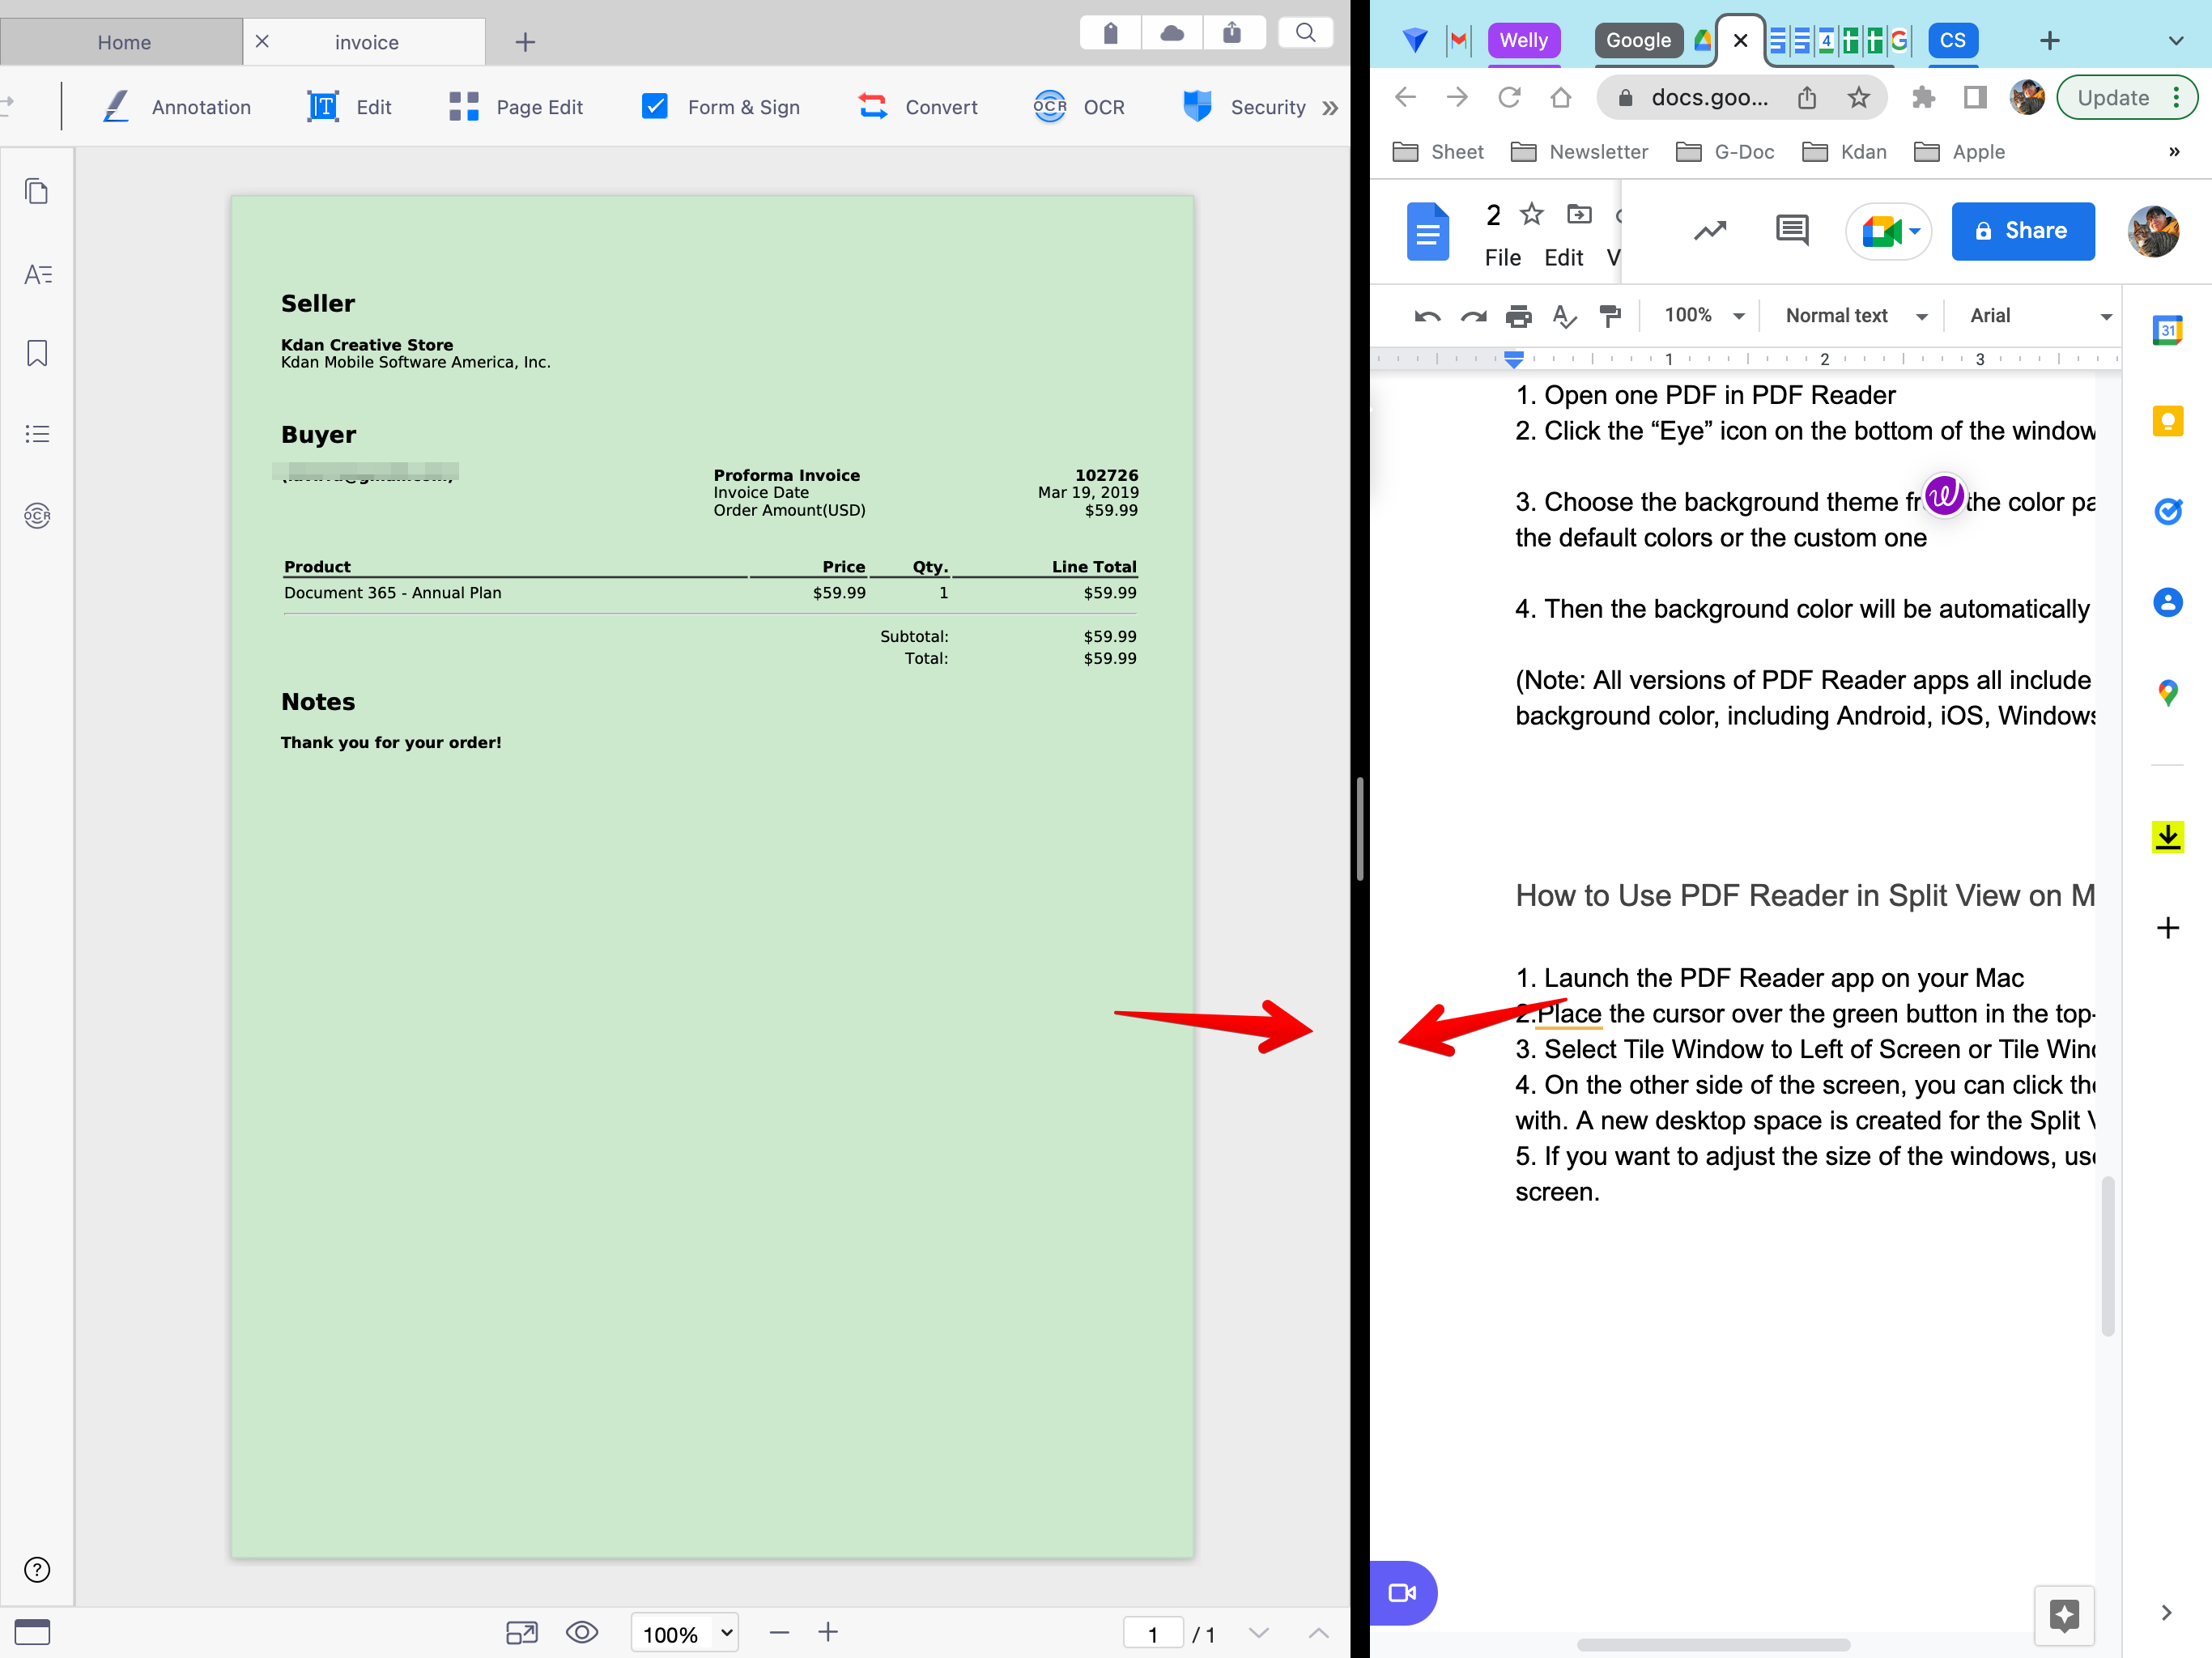Click the fit-to-window icon in bottom bar

coord(522,1633)
